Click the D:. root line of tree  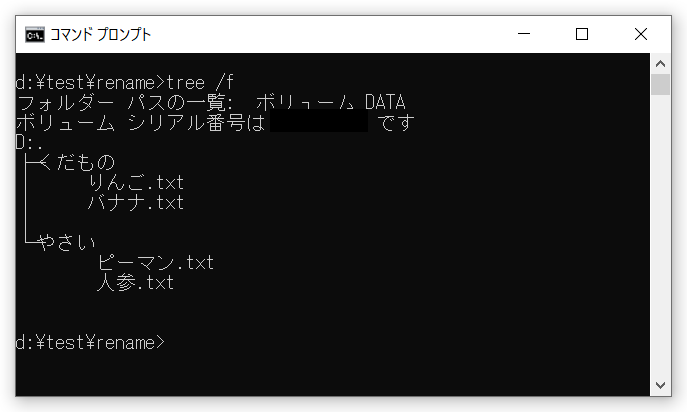click(29, 143)
